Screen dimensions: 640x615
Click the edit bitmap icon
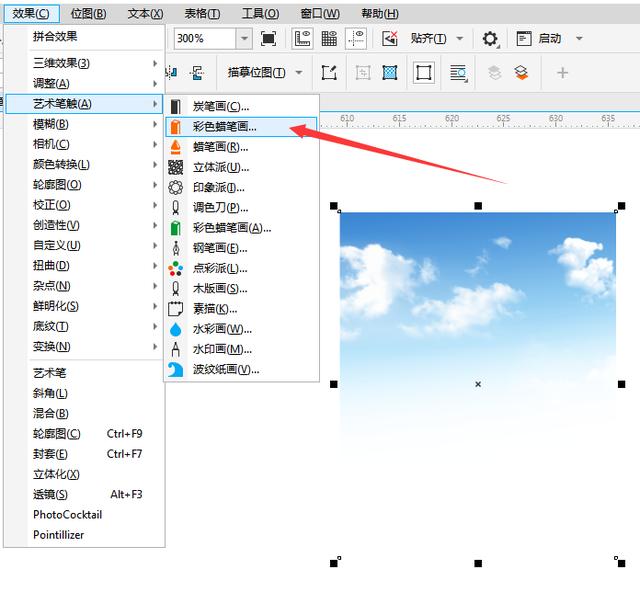coord(329,73)
